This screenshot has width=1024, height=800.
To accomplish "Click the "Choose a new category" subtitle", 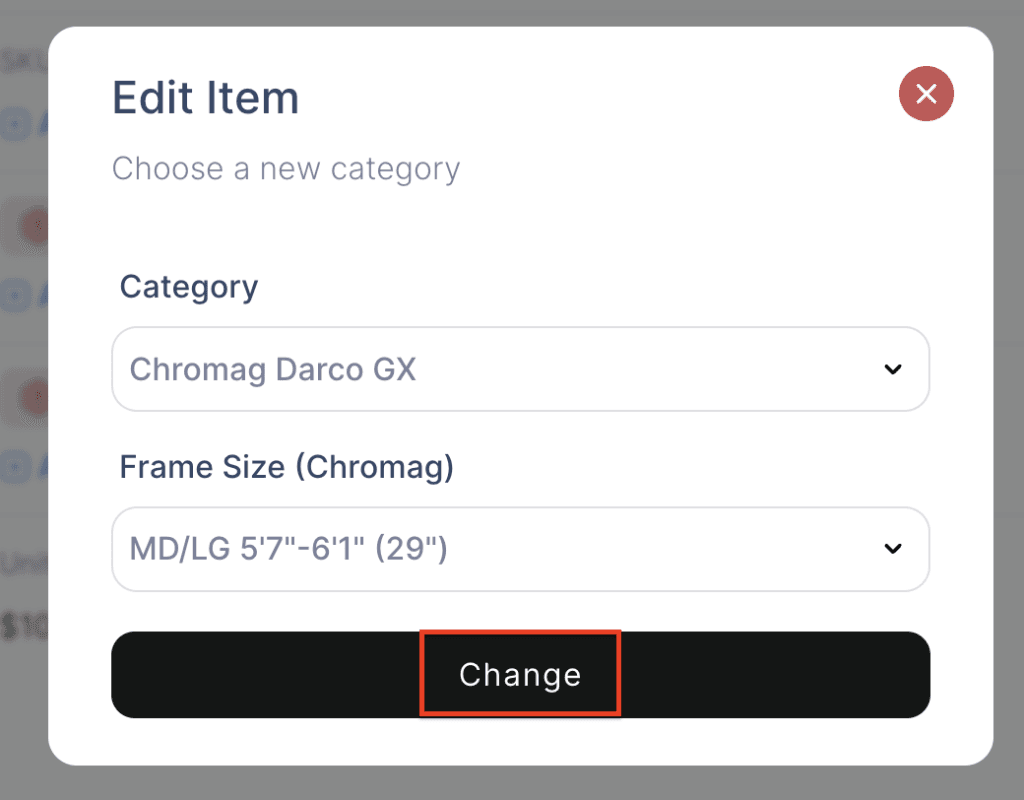I will click(286, 168).
